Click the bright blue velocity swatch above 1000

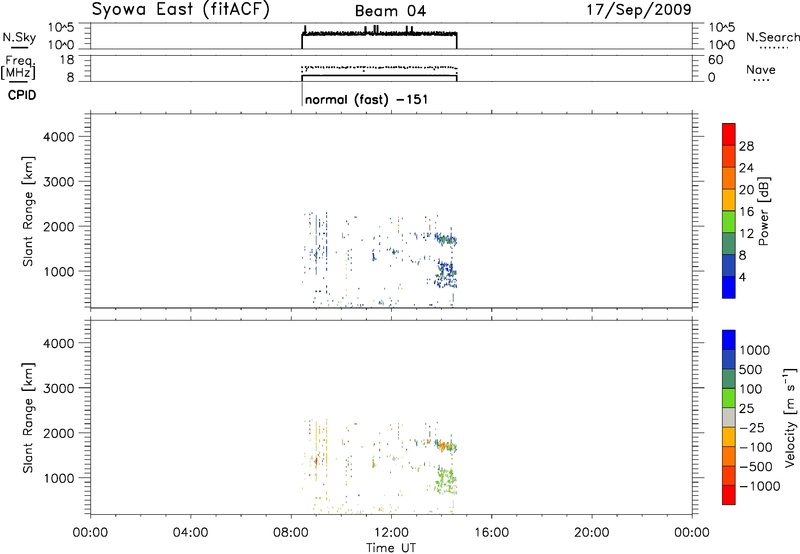click(x=729, y=340)
